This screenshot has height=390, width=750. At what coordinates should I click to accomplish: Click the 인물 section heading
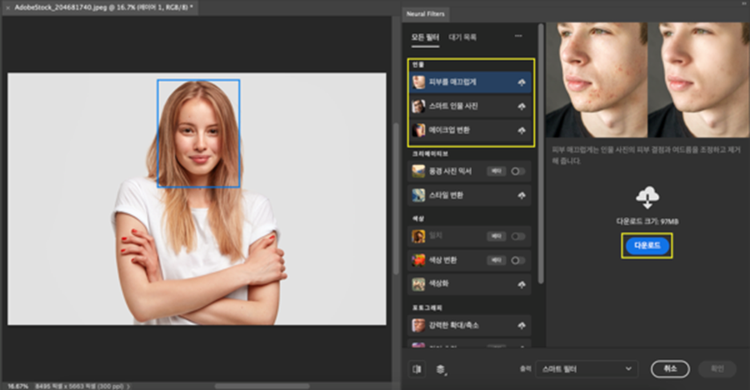click(418, 65)
